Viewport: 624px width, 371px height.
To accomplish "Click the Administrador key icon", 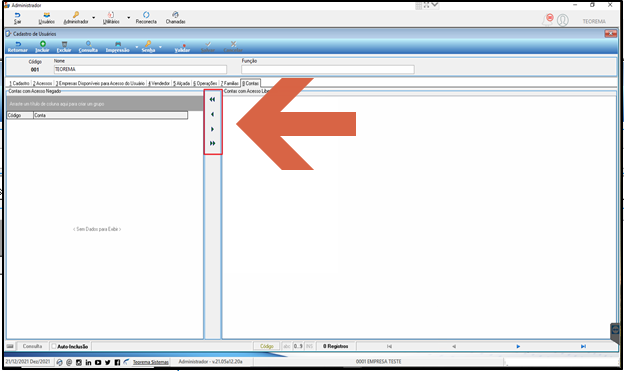I will pyautogui.click(x=76, y=15).
